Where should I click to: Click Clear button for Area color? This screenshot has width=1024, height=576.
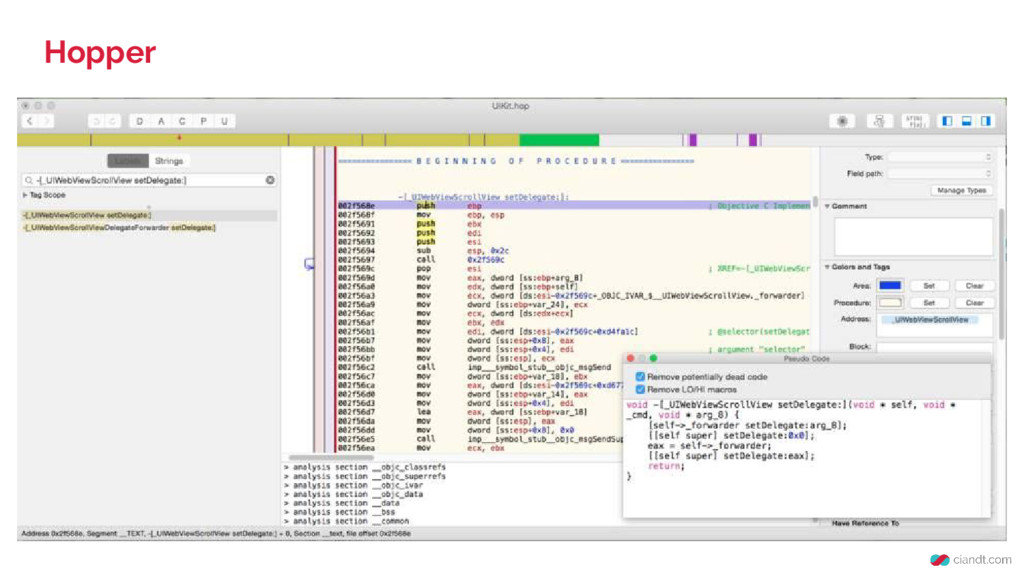974,286
